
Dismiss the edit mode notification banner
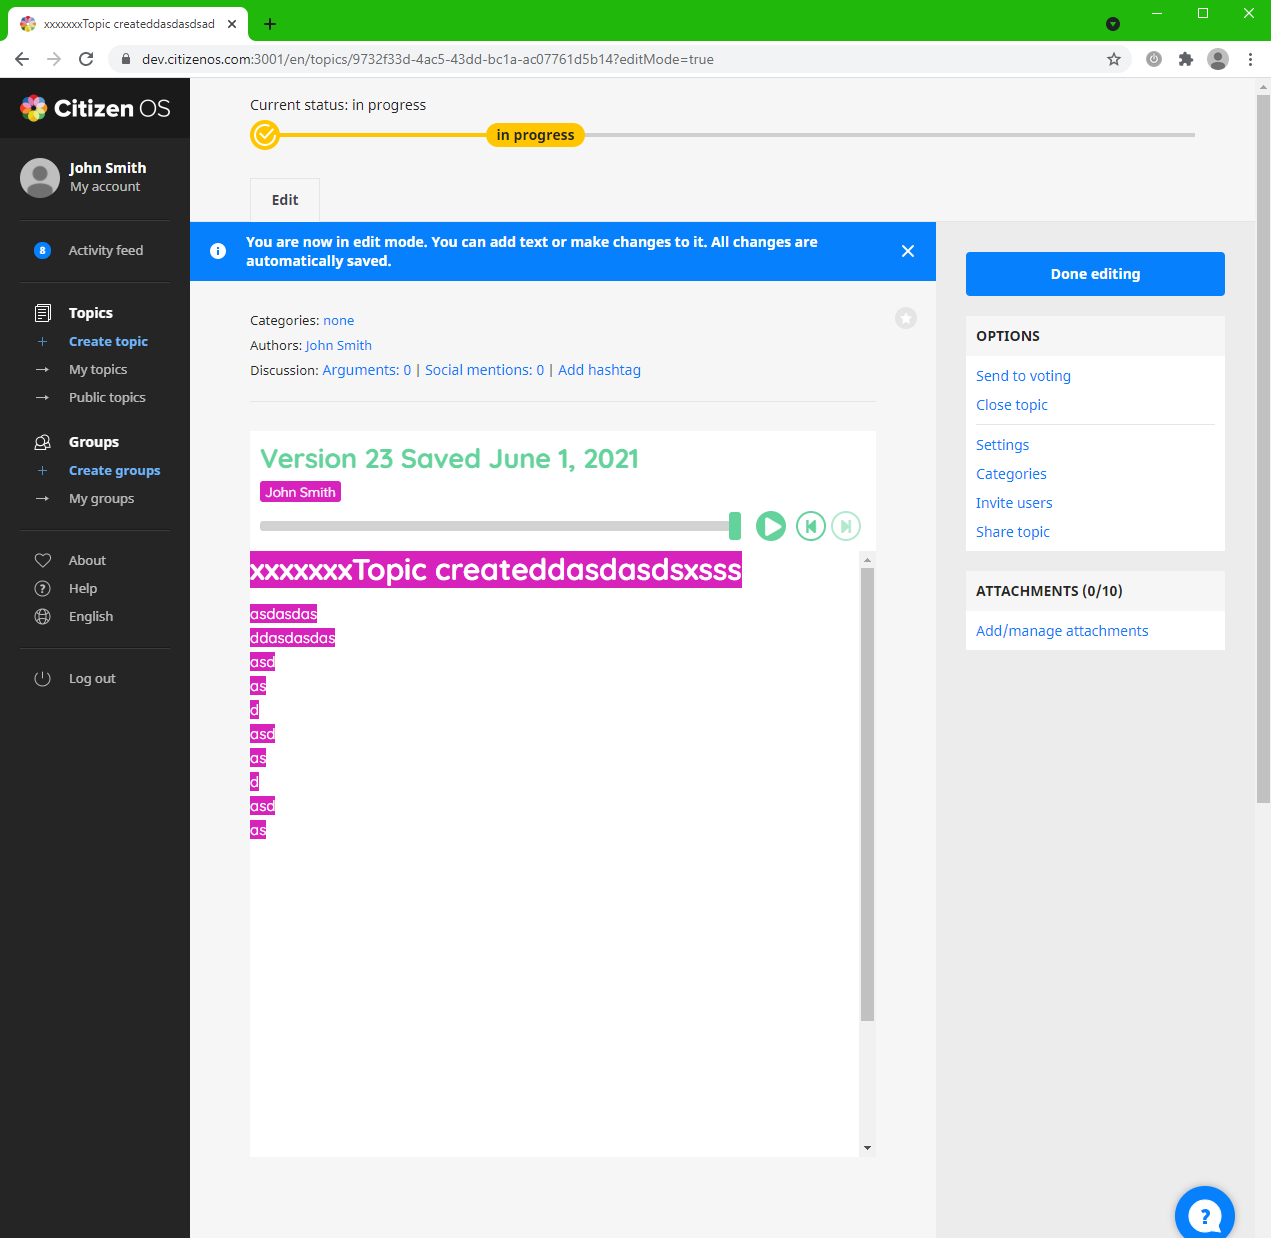908,251
